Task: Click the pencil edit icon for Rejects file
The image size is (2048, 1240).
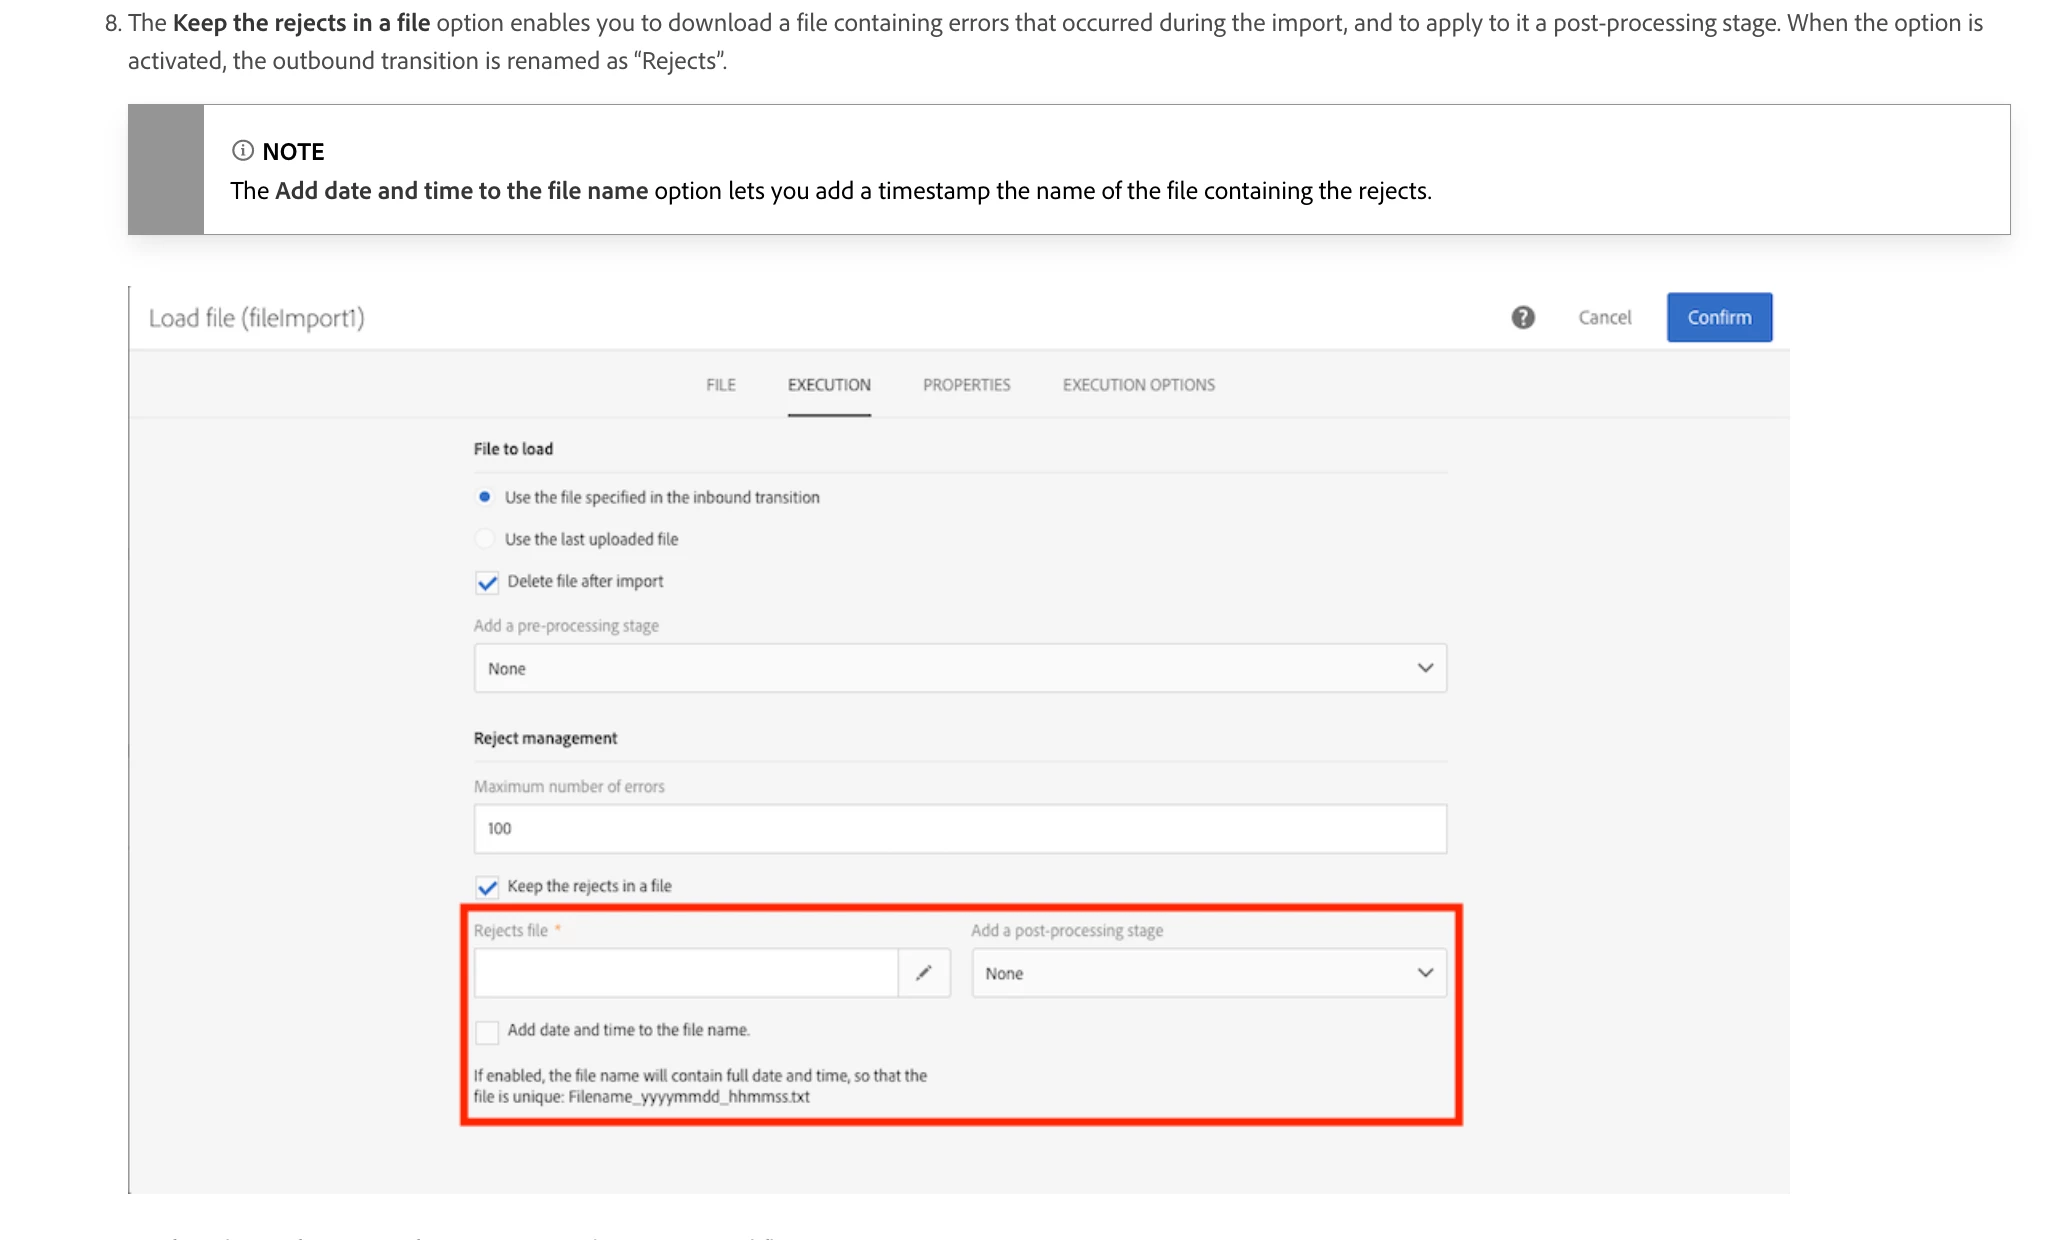Action: point(924,972)
